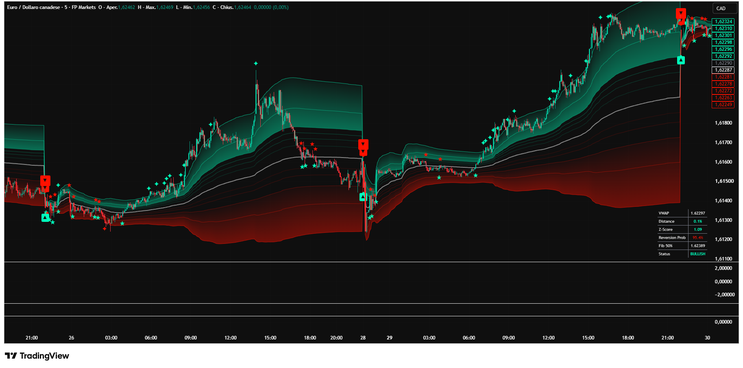Click the Reversion Prob row label
This screenshot has width=743, height=368.
(x=672, y=237)
